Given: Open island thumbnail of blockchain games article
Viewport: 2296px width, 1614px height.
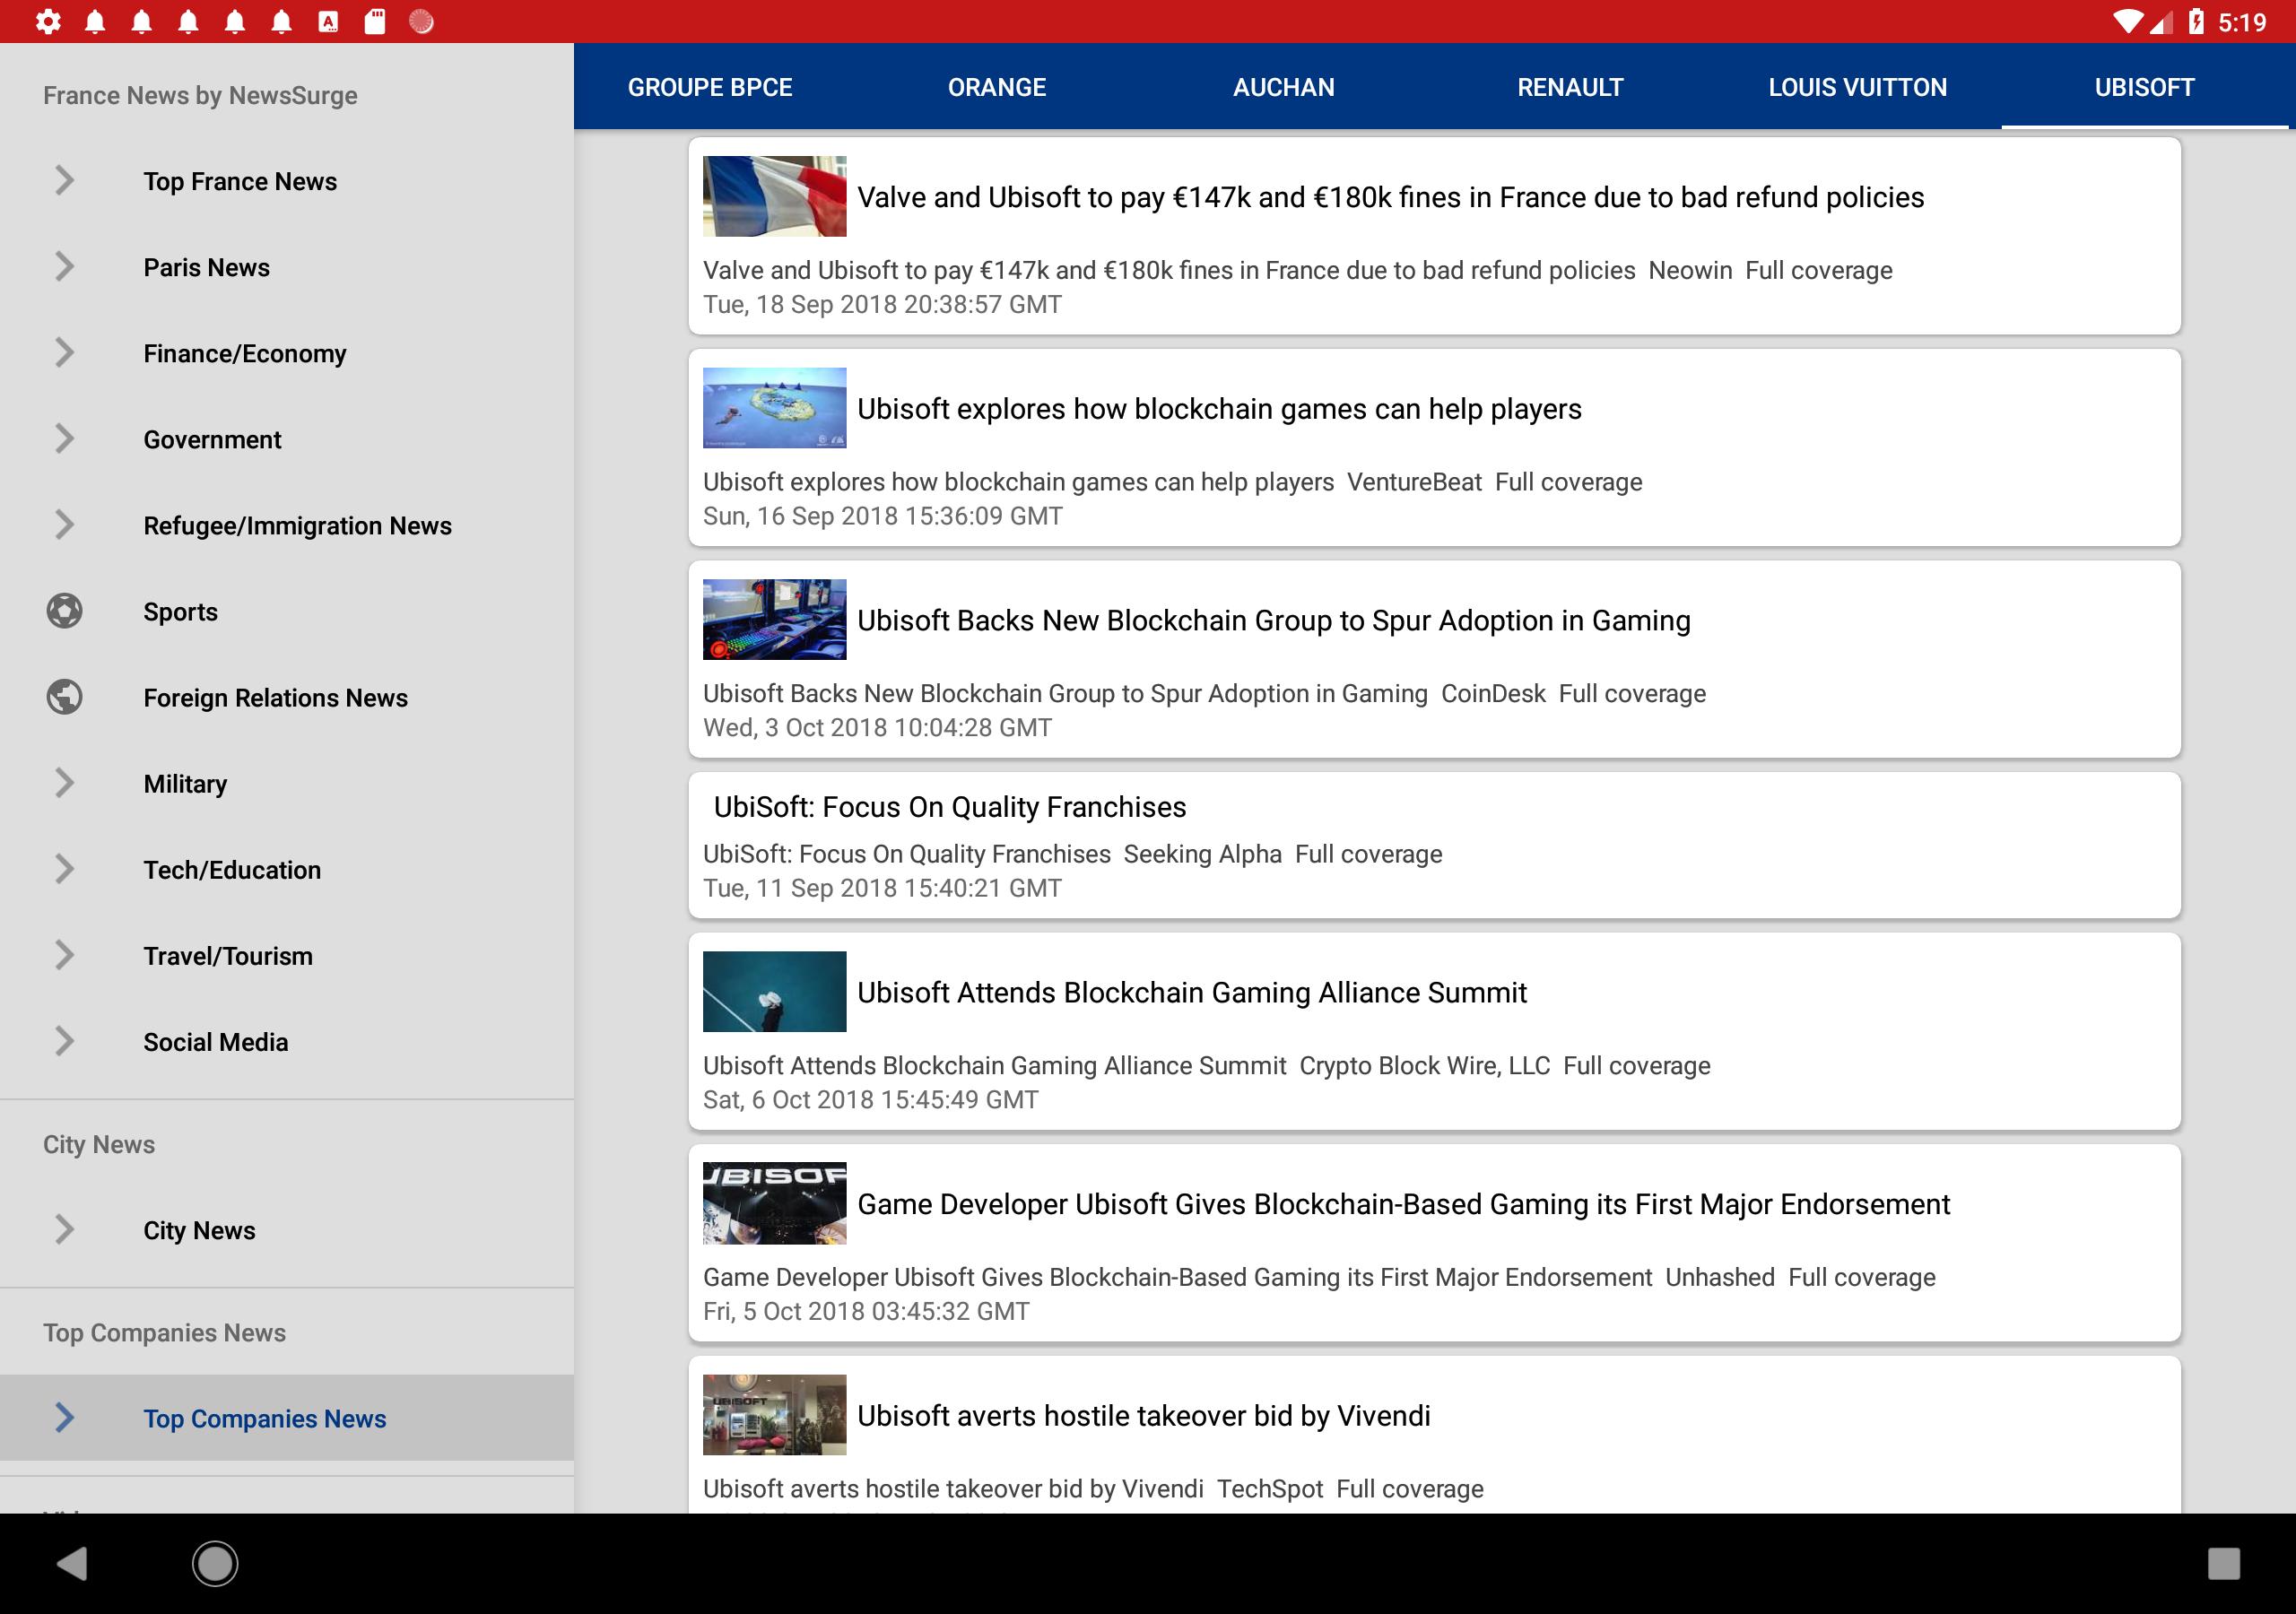Looking at the screenshot, I should click(774, 408).
